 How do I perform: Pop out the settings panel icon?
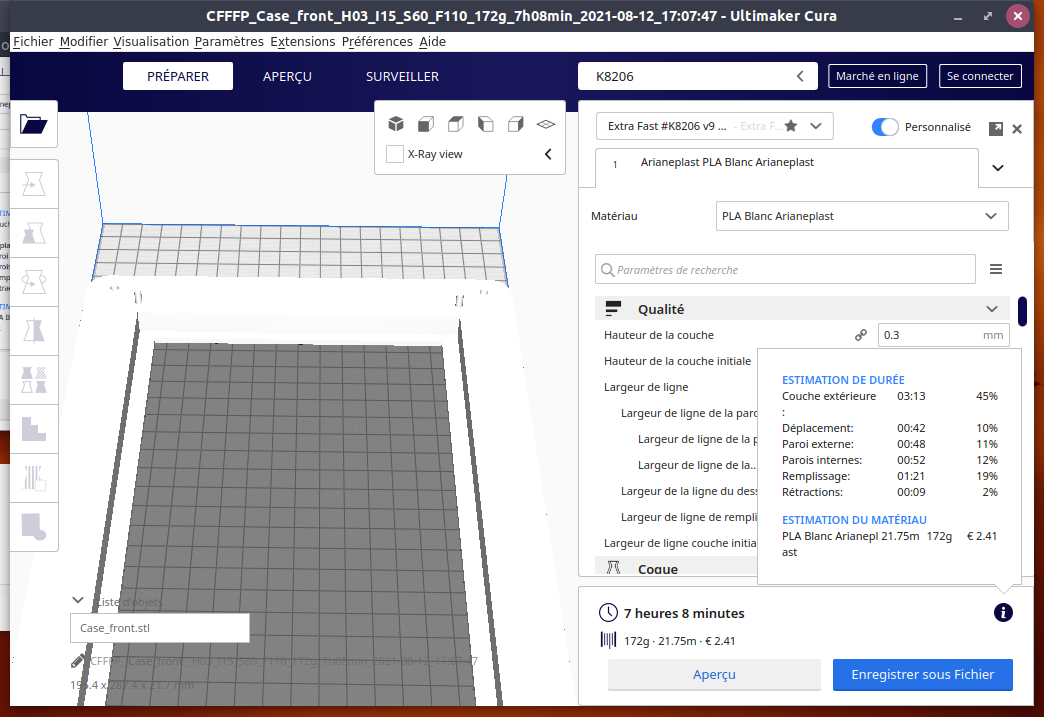tap(995, 128)
